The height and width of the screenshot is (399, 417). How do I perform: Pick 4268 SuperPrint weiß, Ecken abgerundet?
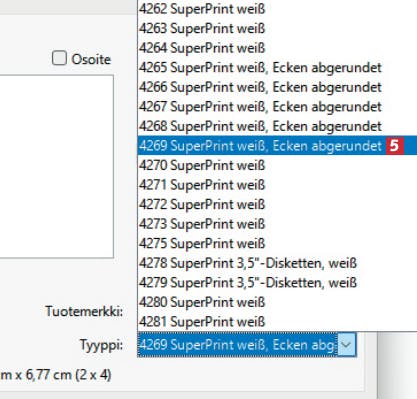click(x=277, y=126)
